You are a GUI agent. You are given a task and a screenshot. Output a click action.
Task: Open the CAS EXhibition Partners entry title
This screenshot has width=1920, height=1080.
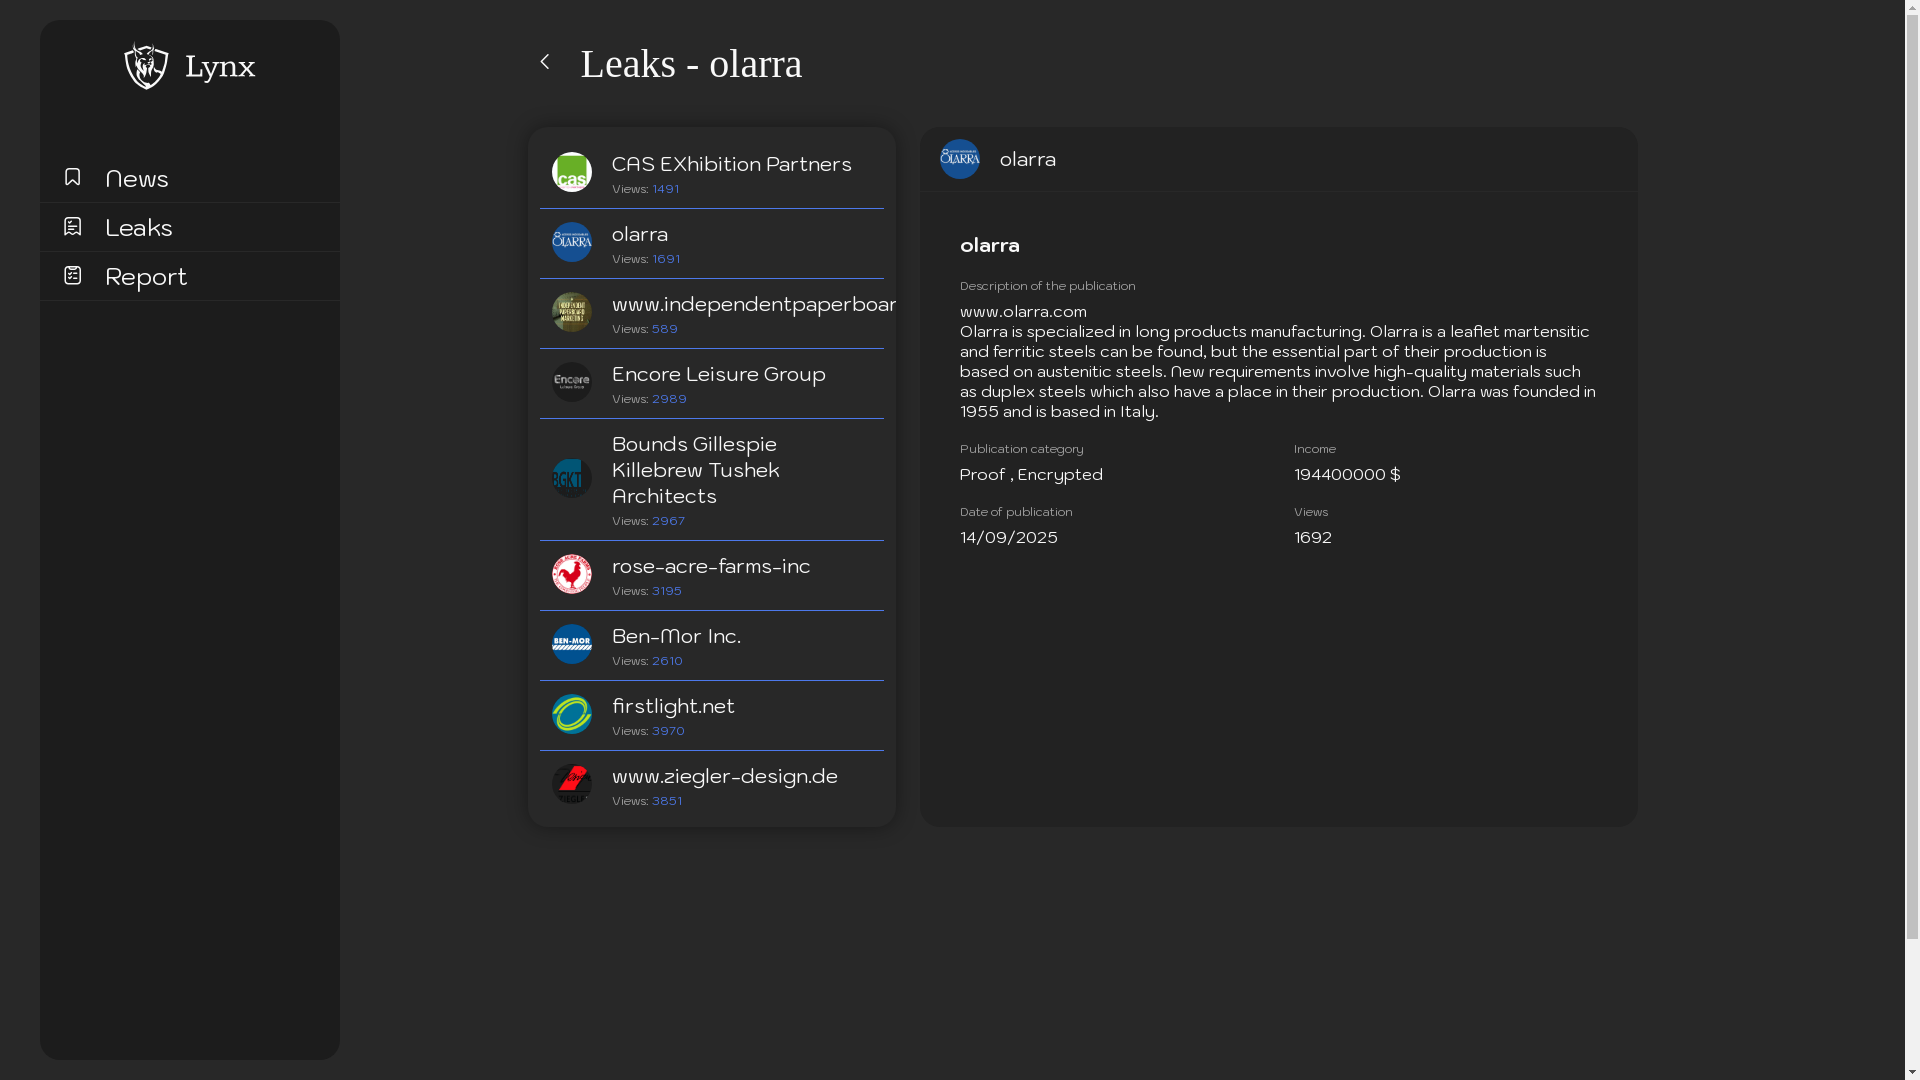(731, 164)
